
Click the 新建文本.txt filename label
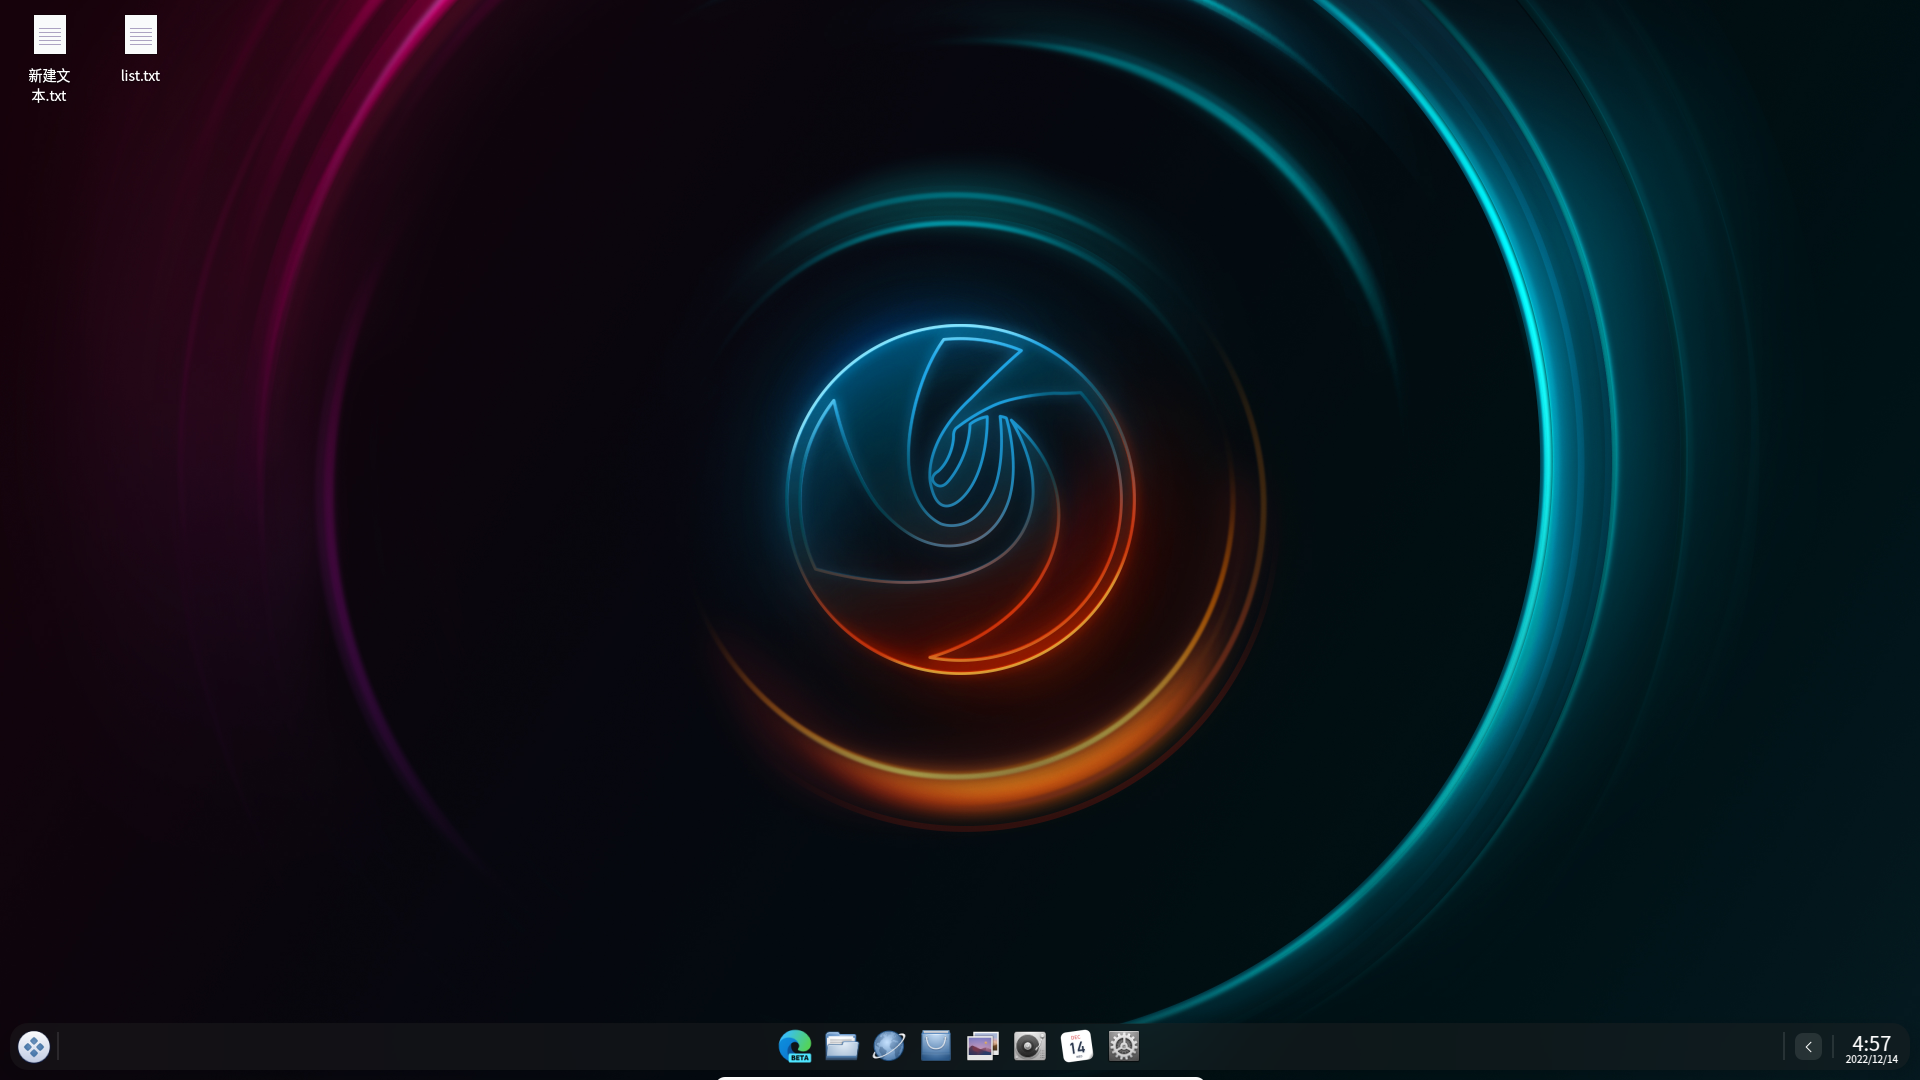coord(49,86)
